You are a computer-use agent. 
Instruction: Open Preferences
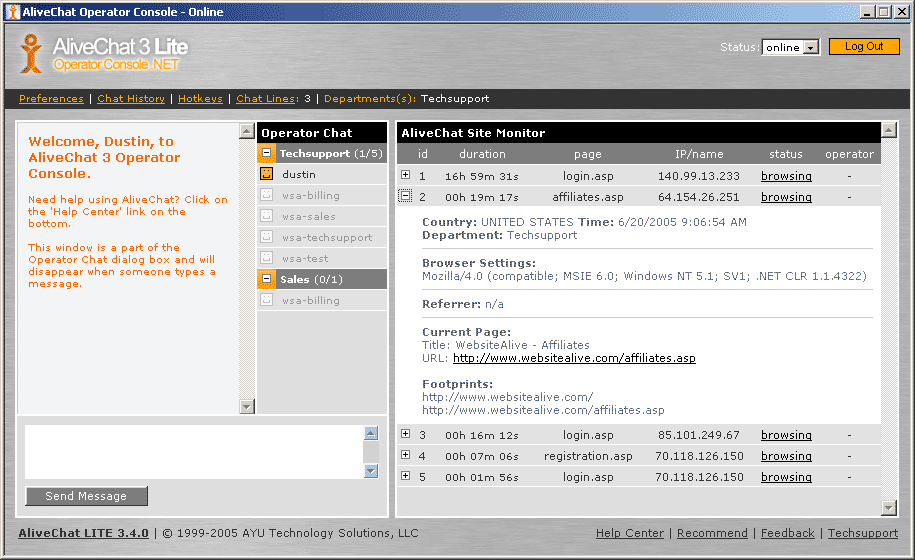(51, 99)
